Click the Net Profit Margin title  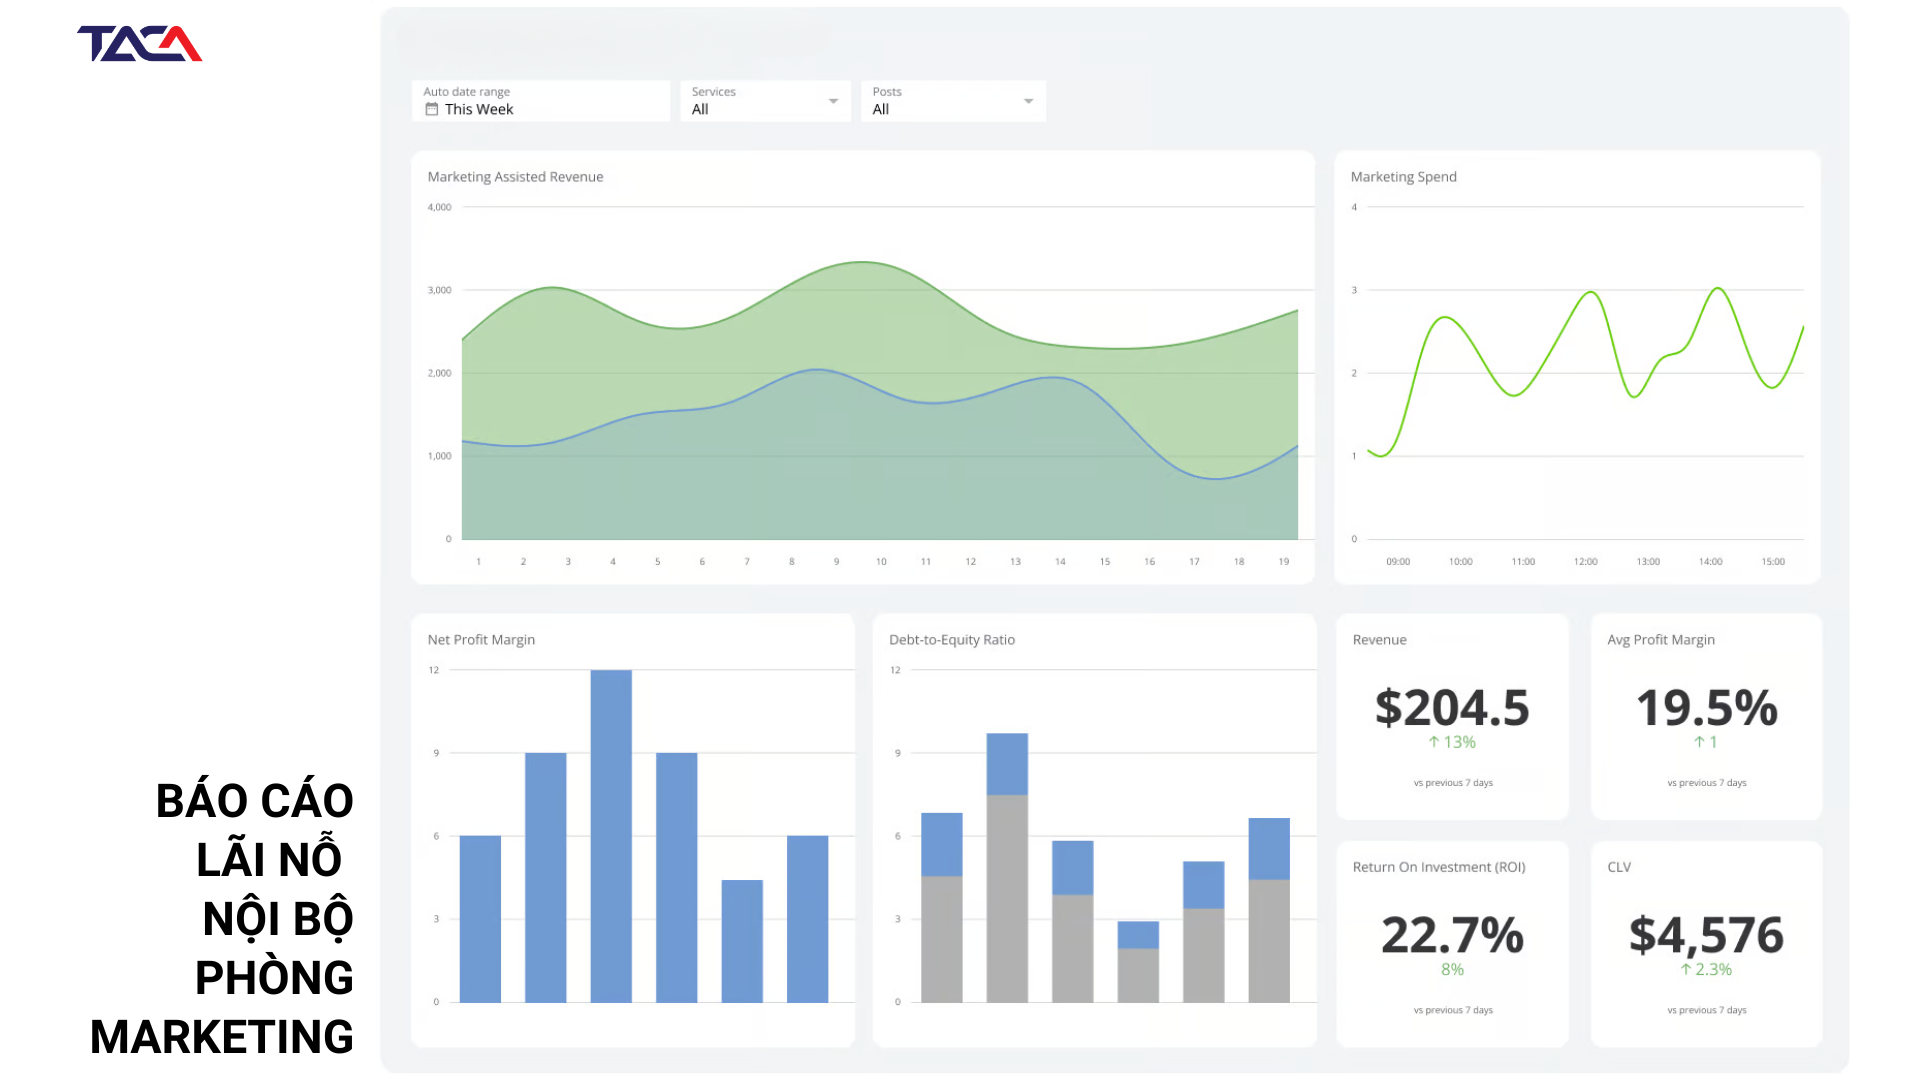(481, 640)
